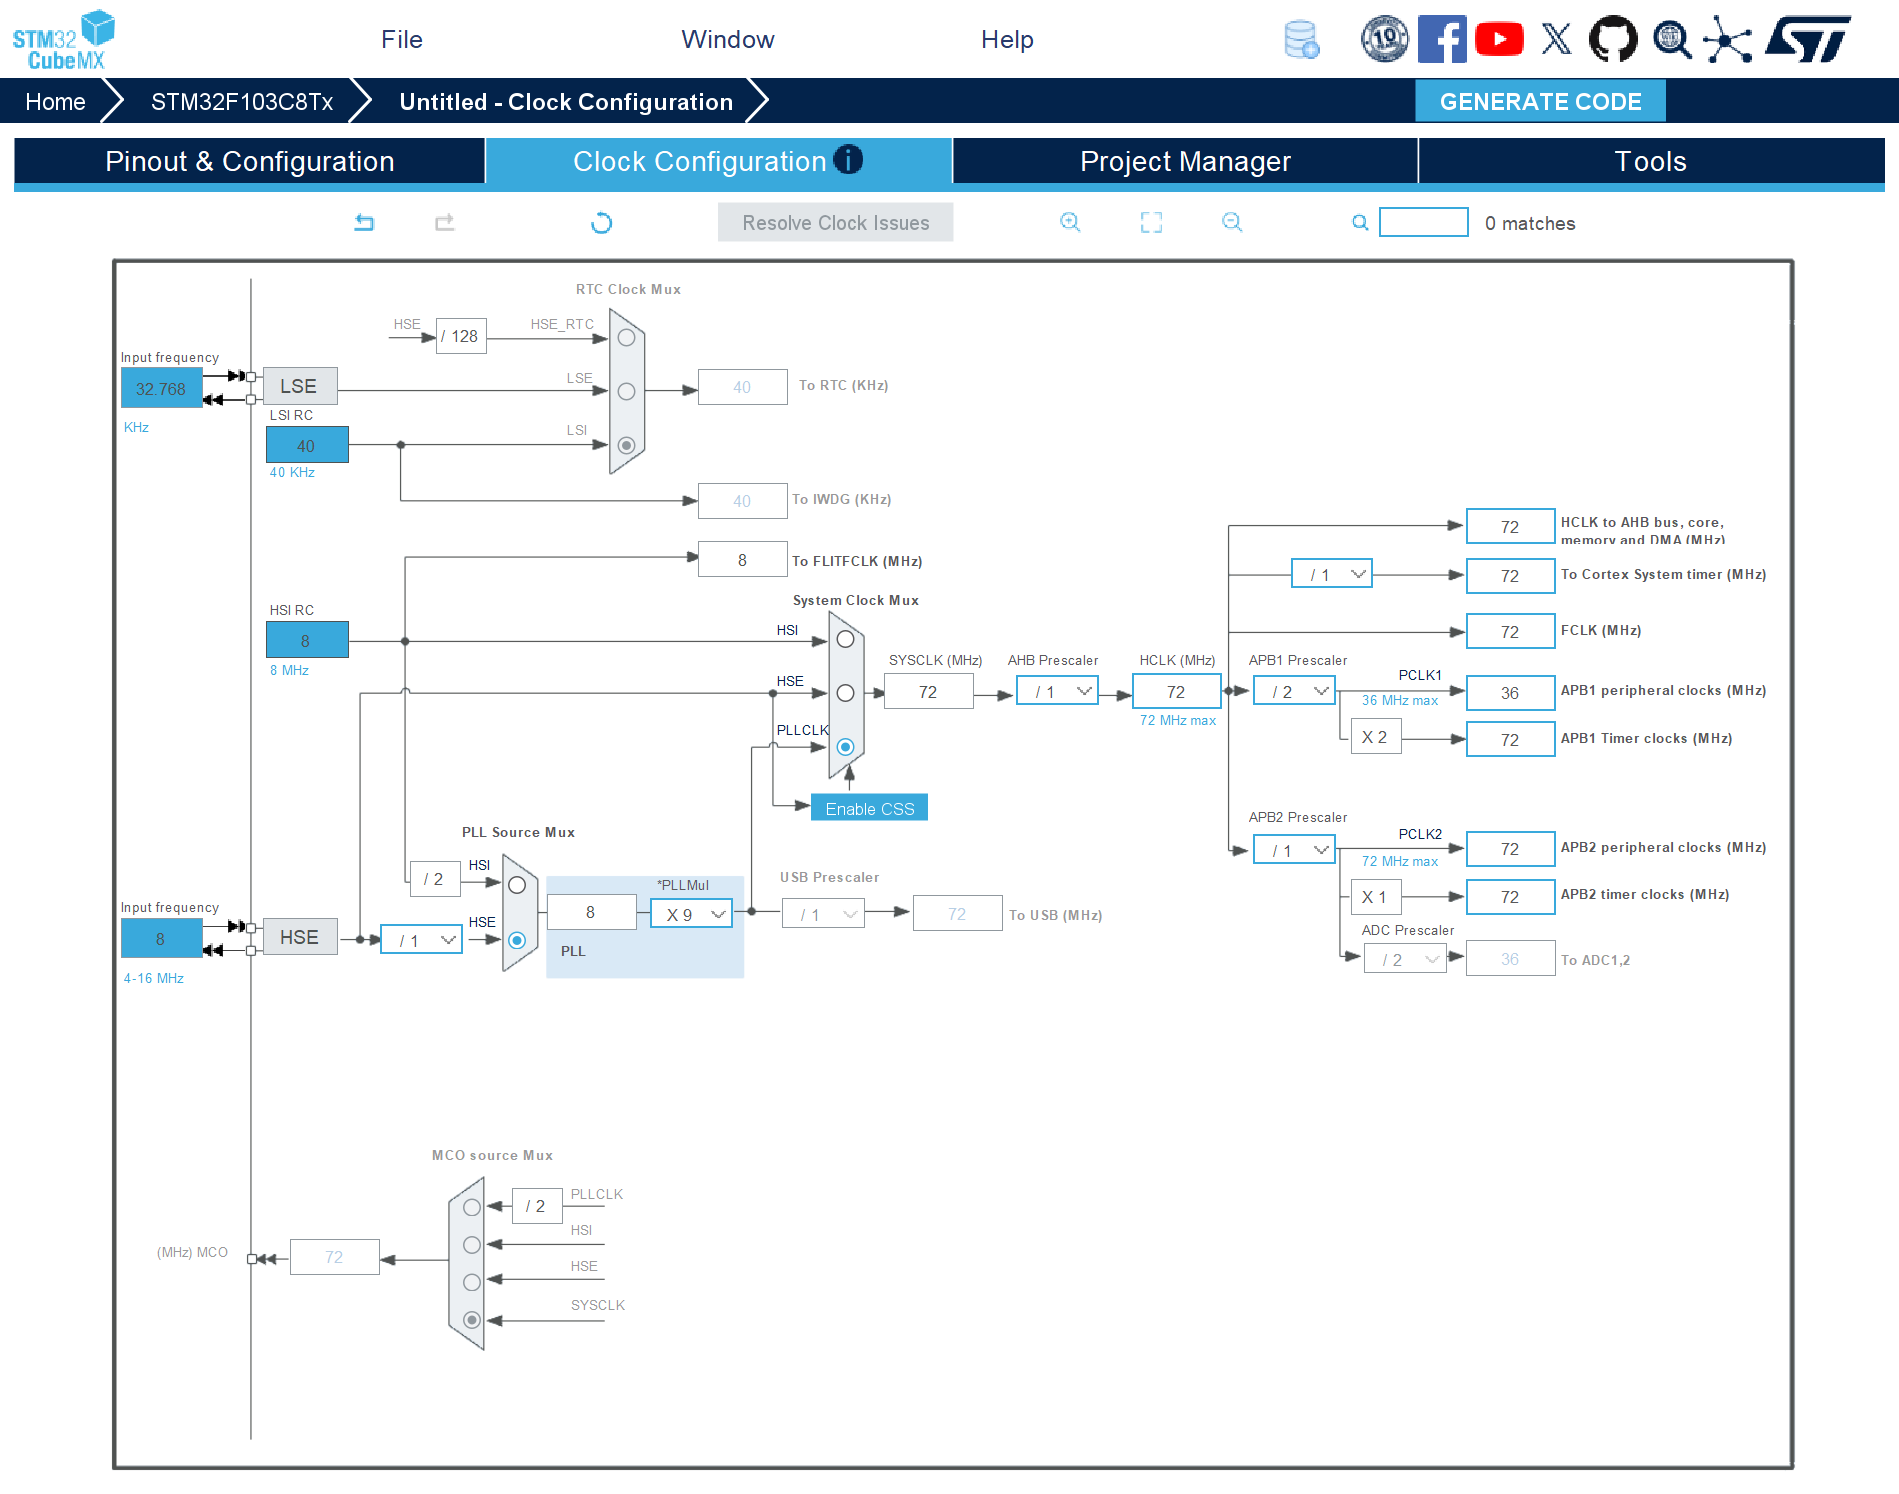The width and height of the screenshot is (1899, 1494).
Task: Select HSI in MCO source Mux
Action: (472, 1245)
